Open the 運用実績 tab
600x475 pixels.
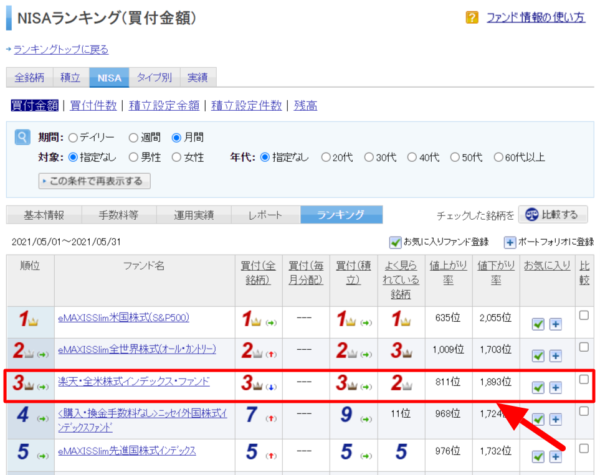194,215
